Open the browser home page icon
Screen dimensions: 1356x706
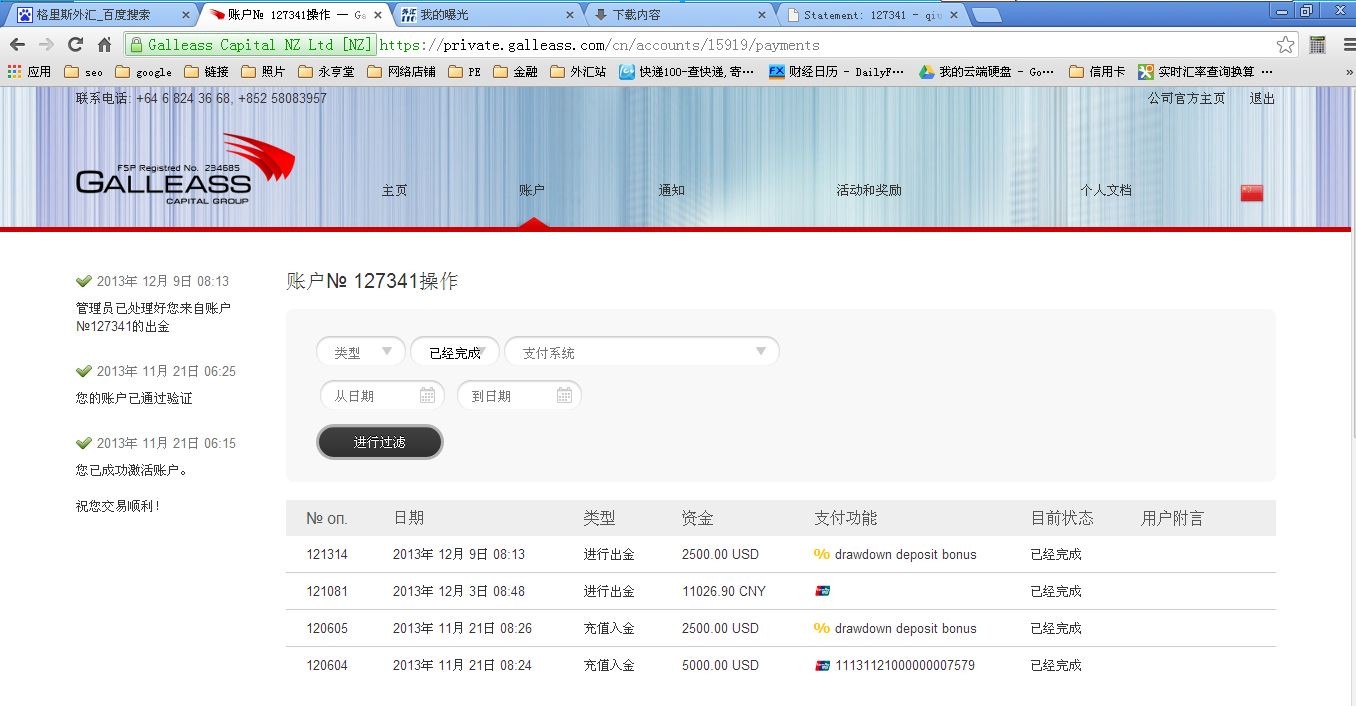pyautogui.click(x=104, y=45)
